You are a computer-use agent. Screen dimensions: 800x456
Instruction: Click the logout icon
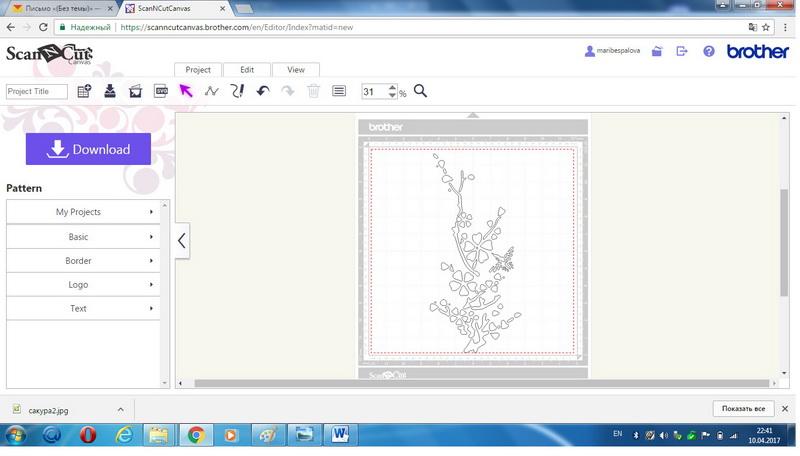682,51
